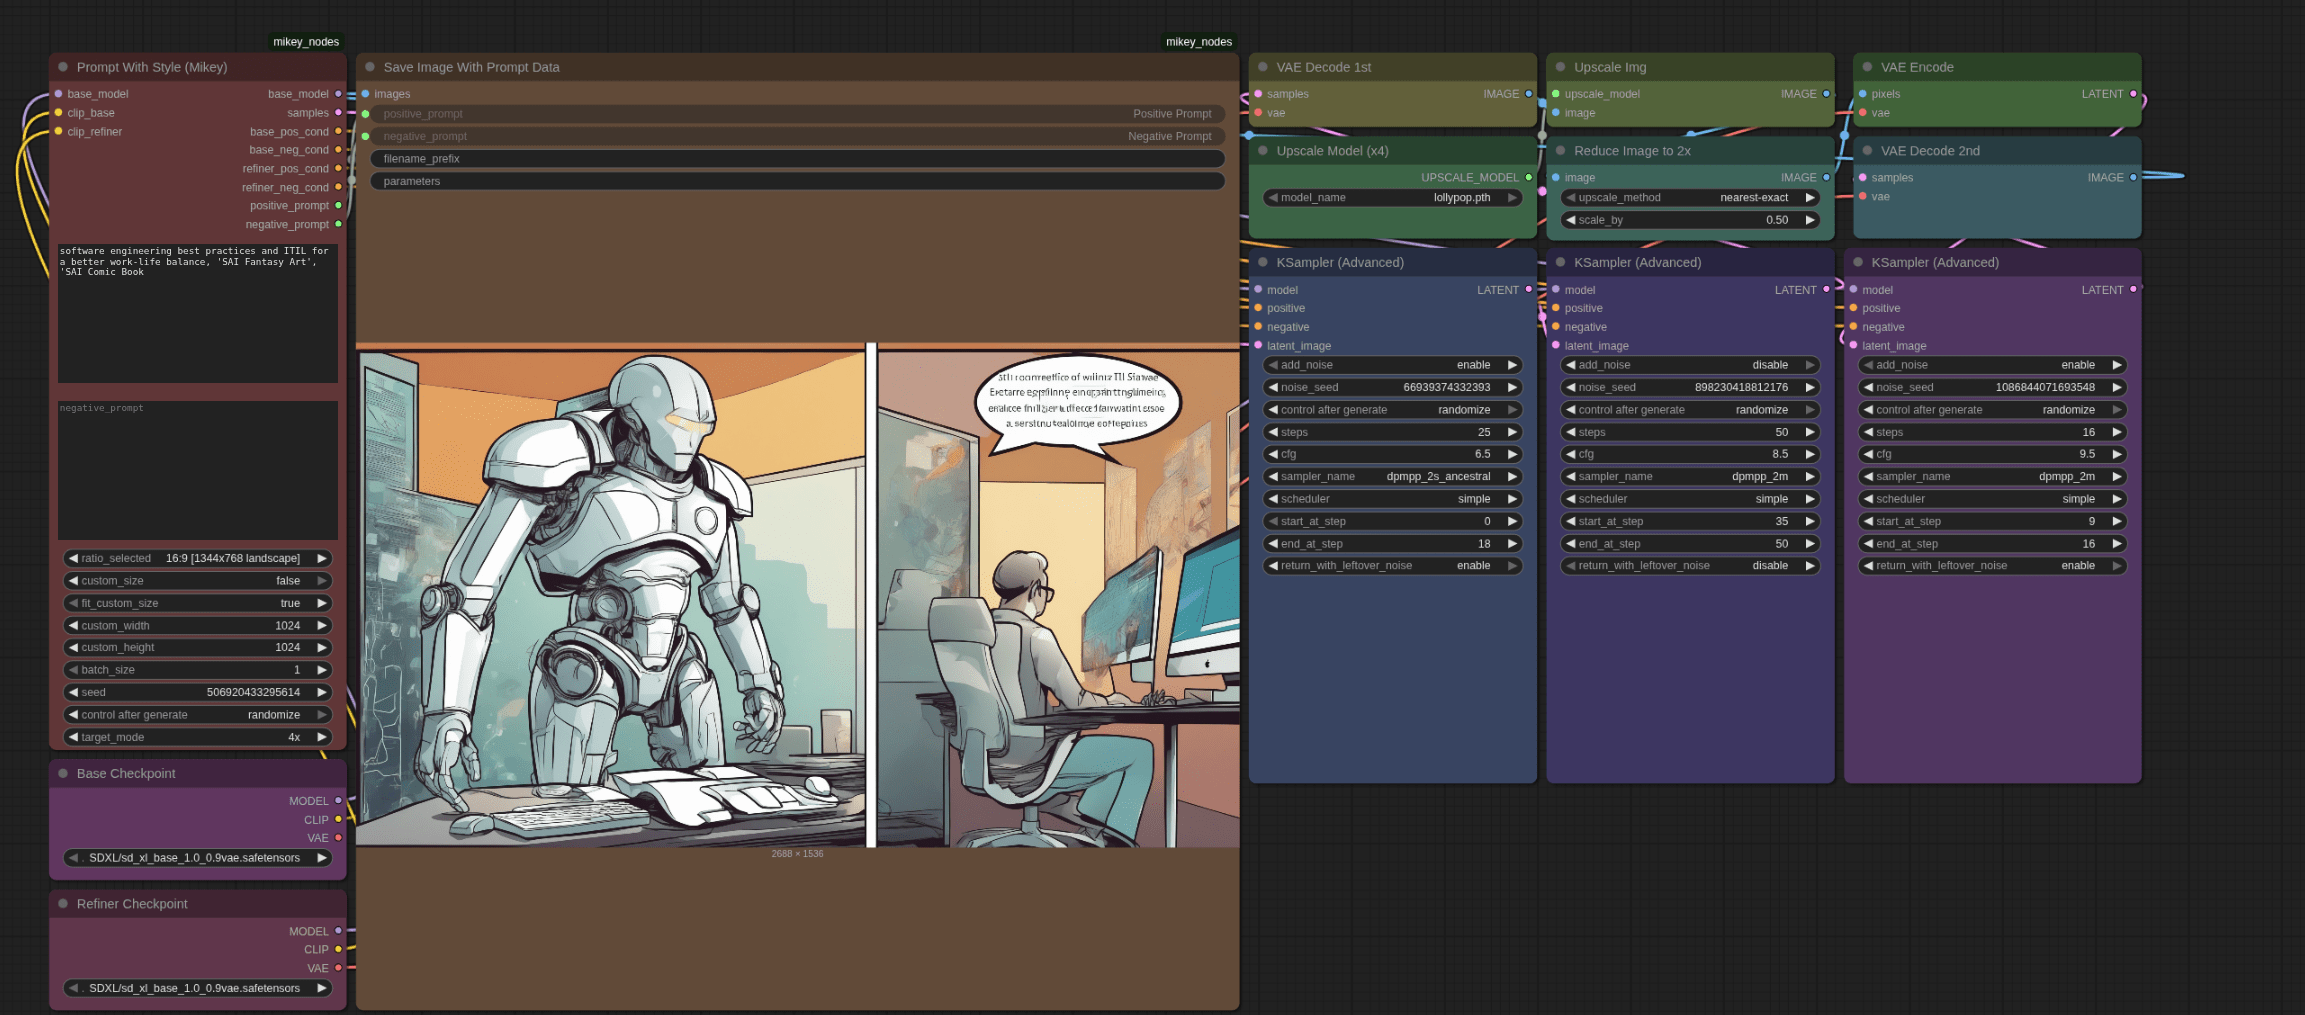Decrease batch_size using left arrow
This screenshot has height=1015, width=2305.
coord(73,670)
